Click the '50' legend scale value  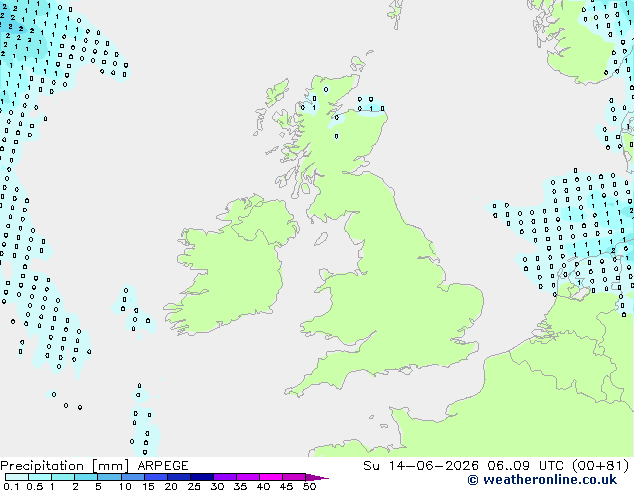(x=309, y=486)
